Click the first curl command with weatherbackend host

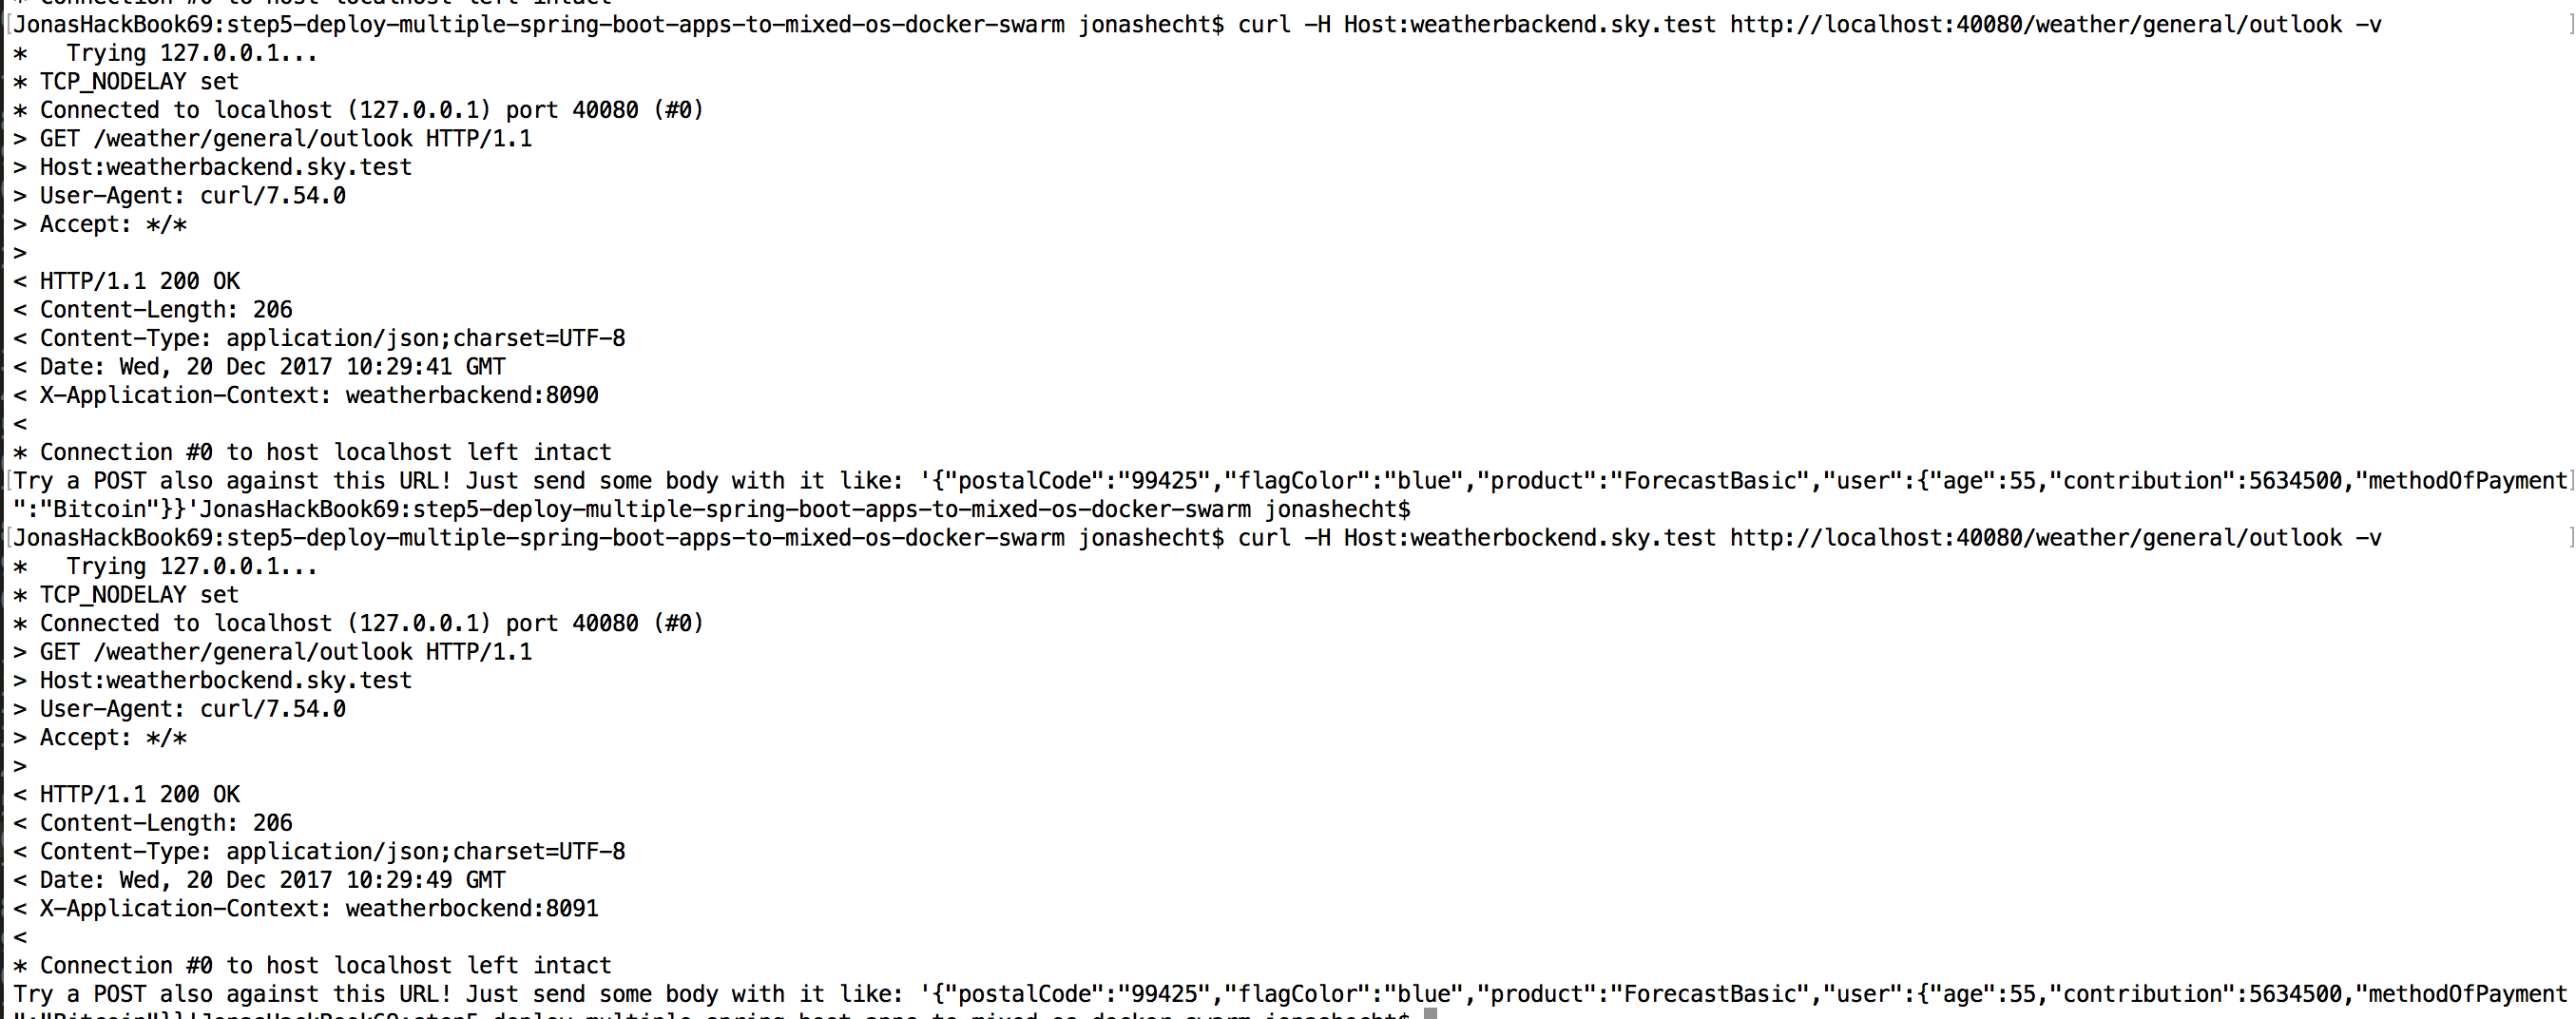click(1809, 24)
